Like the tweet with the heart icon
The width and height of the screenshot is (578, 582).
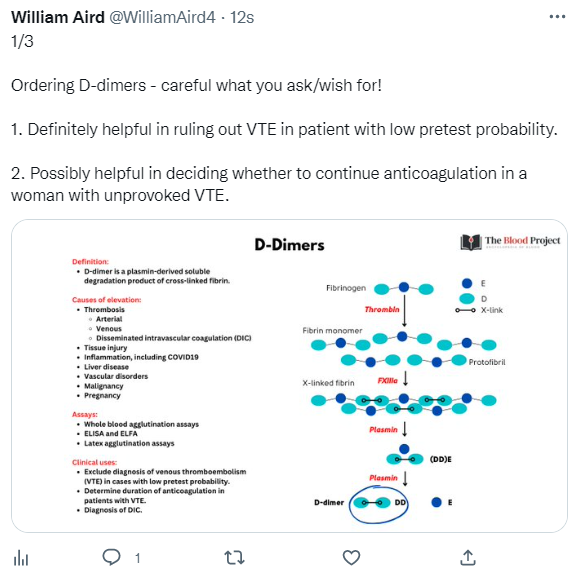point(351,558)
